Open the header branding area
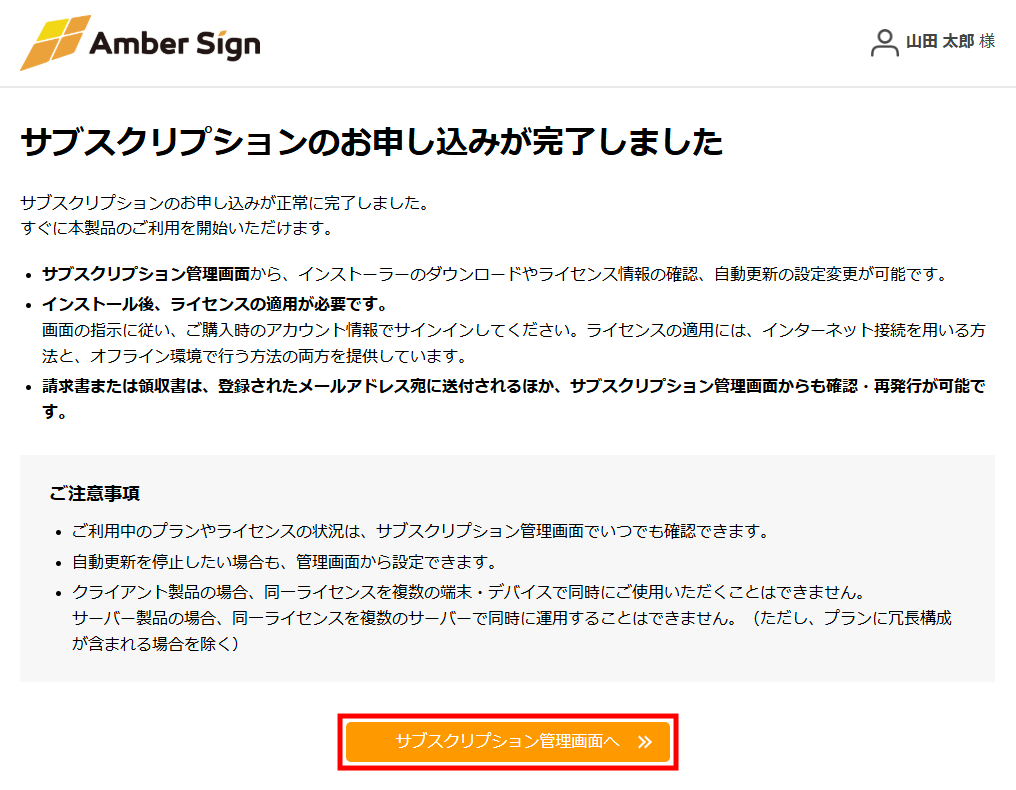Viewport: 1016px width, 790px height. [x=140, y=43]
